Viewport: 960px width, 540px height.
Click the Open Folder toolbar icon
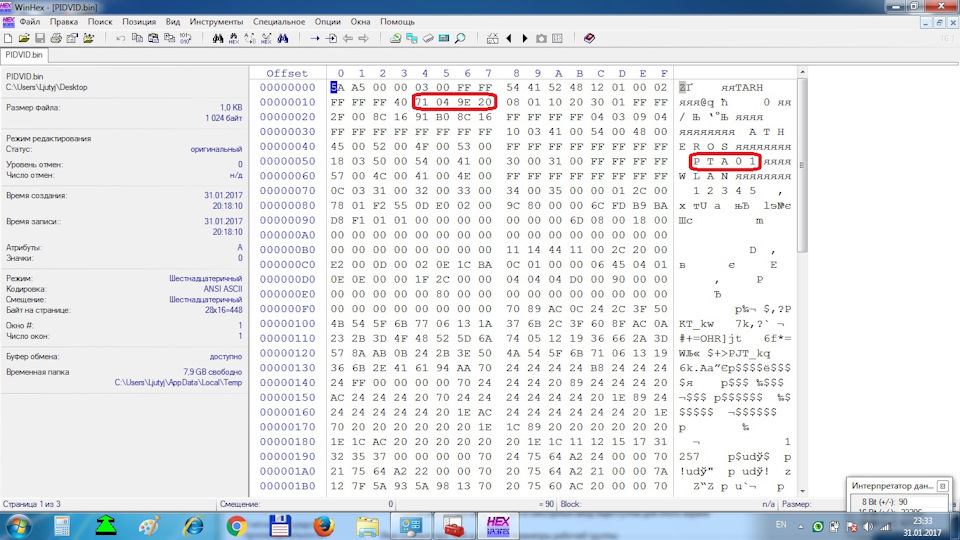point(89,38)
